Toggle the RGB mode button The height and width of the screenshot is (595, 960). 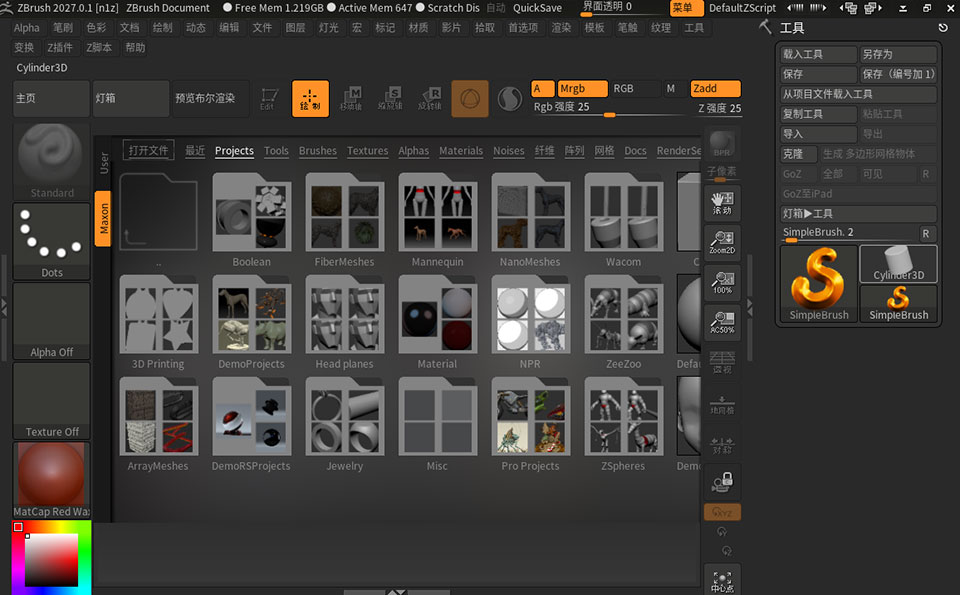[635, 89]
